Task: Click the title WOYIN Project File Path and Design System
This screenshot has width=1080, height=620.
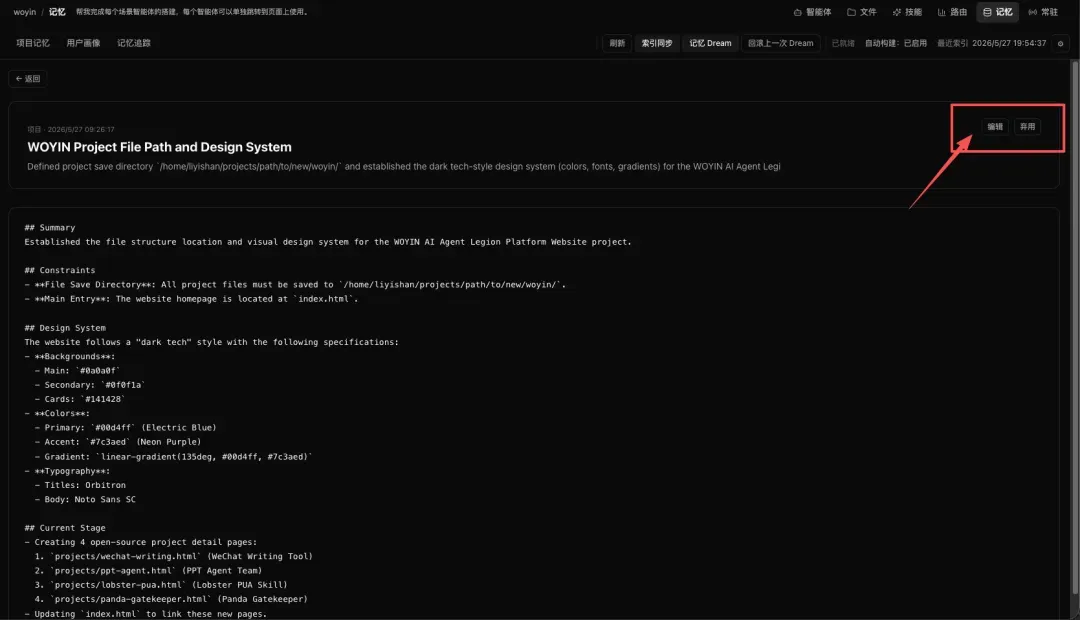Action: (159, 147)
